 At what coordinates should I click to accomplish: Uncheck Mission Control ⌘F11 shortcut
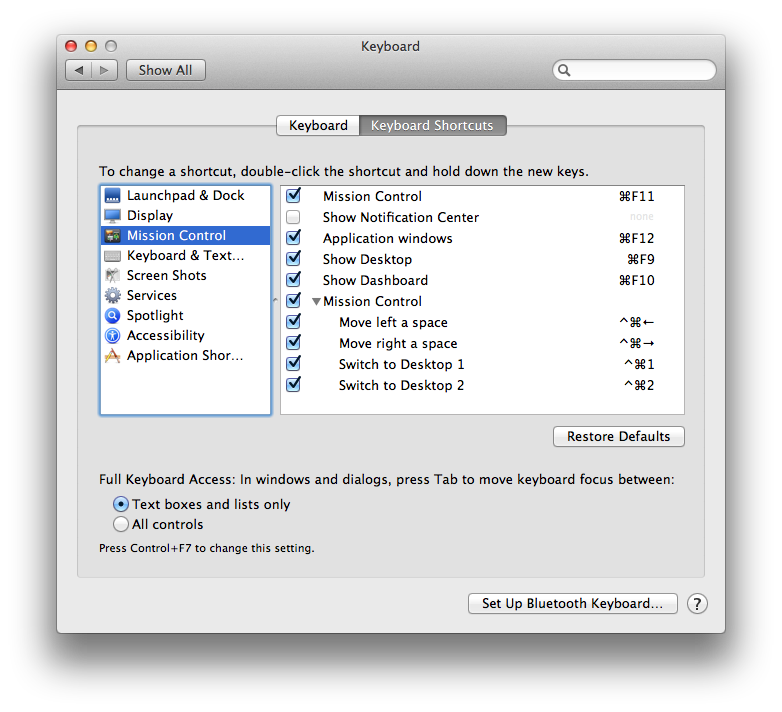(293, 195)
